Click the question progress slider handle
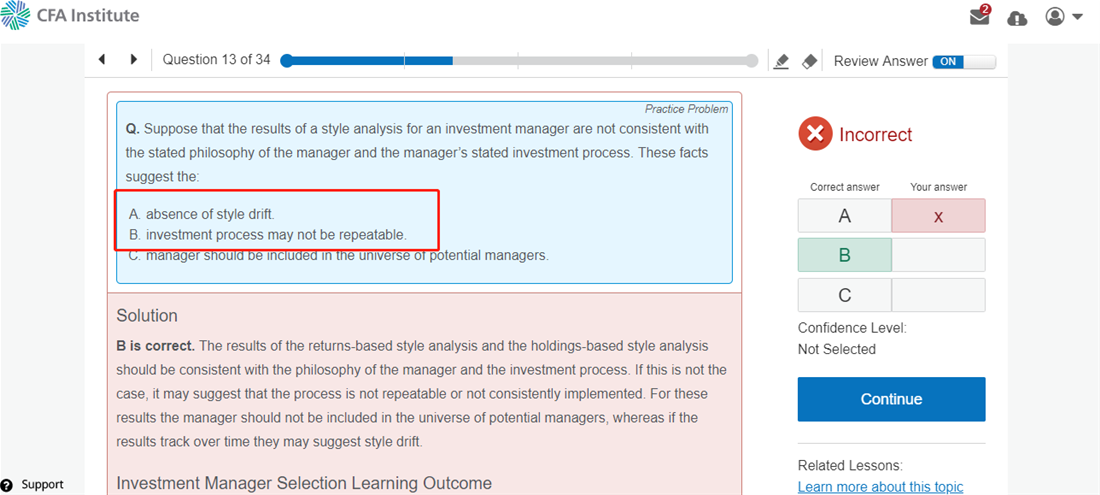The height and width of the screenshot is (495, 1100). pyautogui.click(x=287, y=61)
